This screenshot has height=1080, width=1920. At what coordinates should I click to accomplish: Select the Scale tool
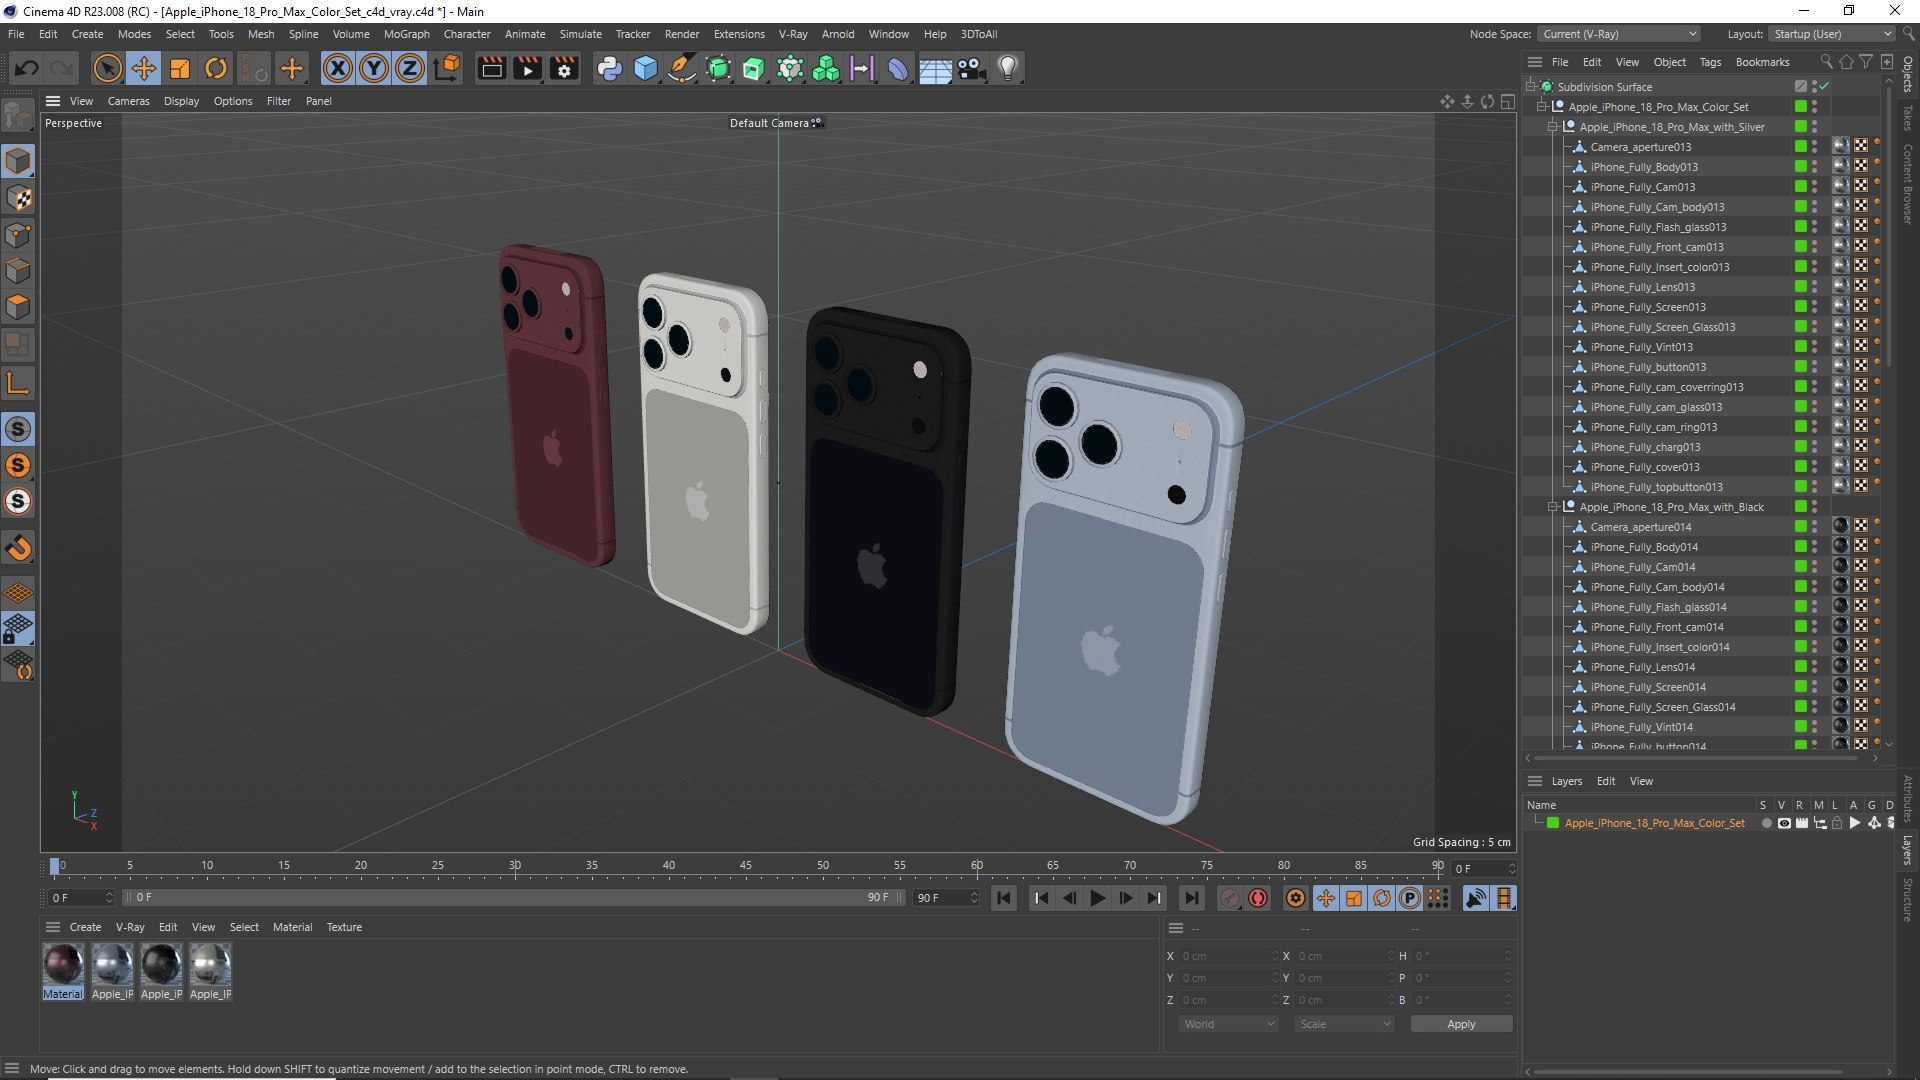click(180, 68)
